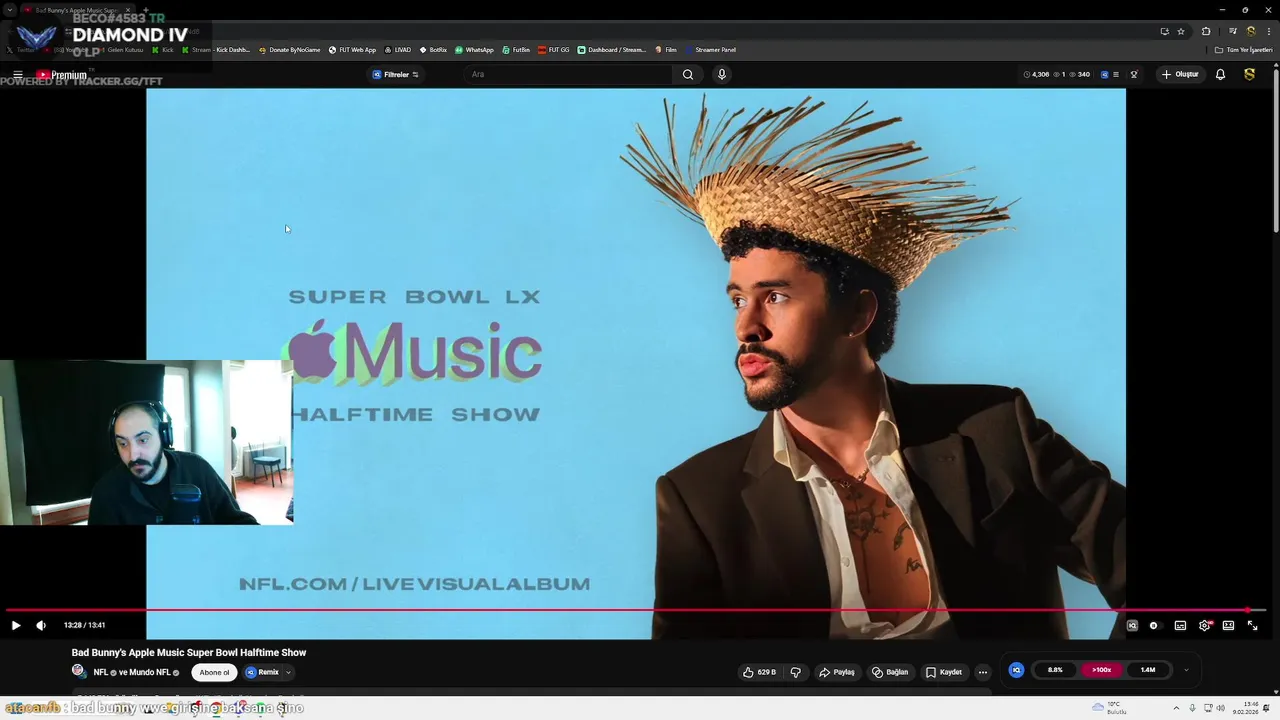The width and height of the screenshot is (1280, 720).
Task: Open browser extensions puzzle icon
Action: (1206, 31)
